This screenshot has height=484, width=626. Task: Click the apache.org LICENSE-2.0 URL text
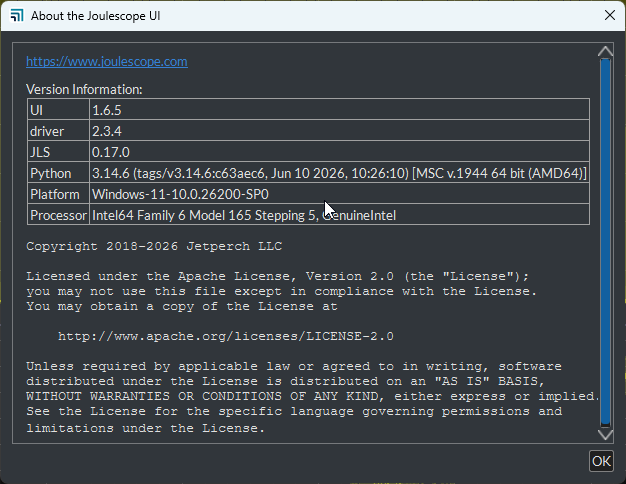[226, 336]
